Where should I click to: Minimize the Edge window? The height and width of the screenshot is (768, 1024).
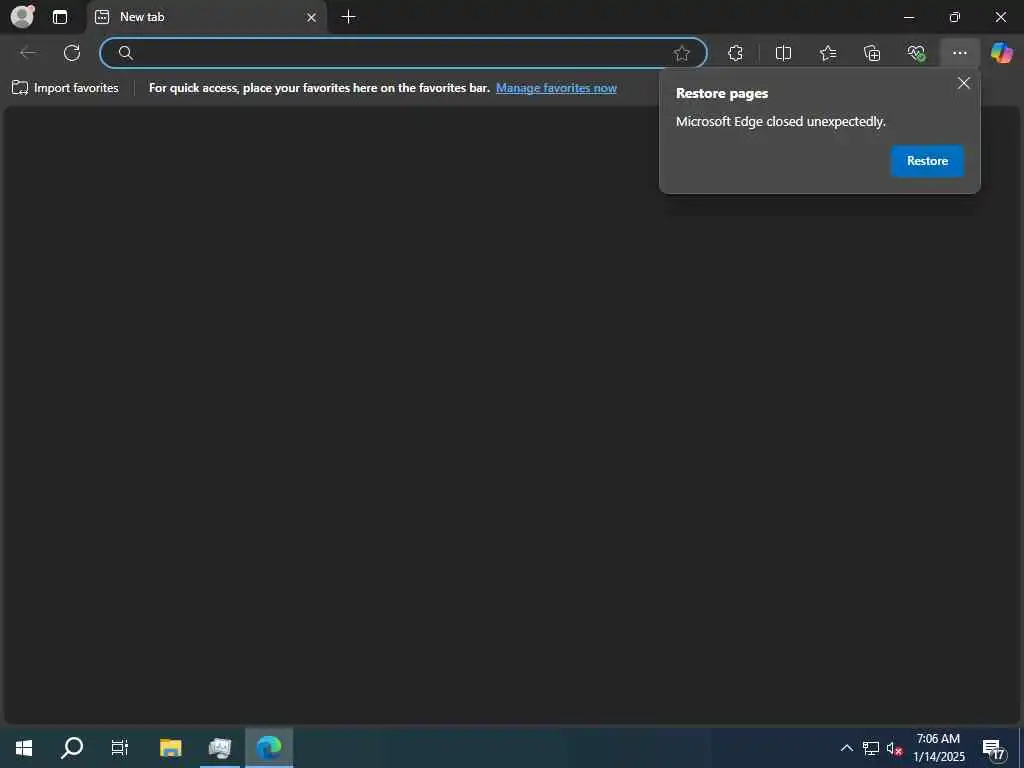pyautogui.click(x=908, y=17)
